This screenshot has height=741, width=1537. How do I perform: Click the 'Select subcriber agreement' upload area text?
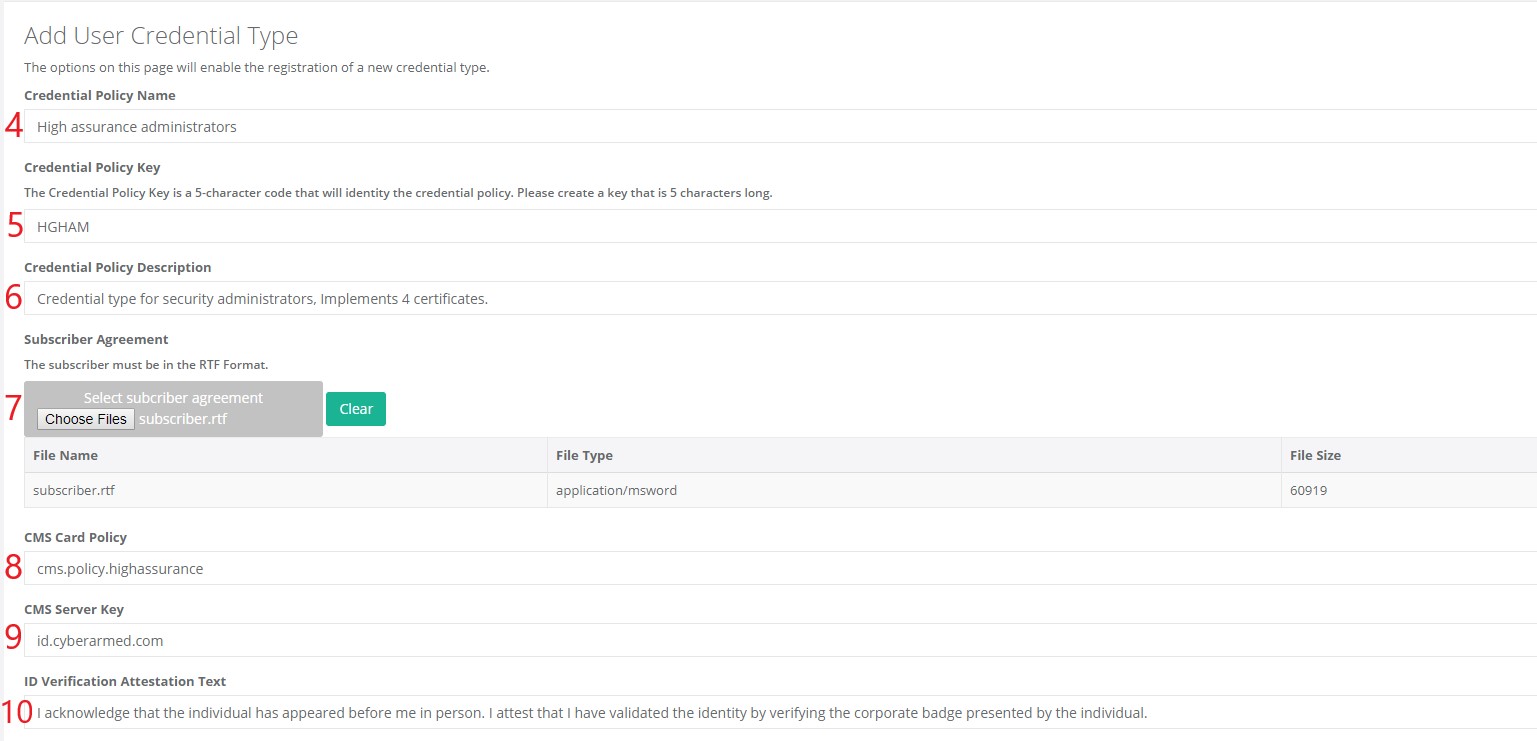coord(173,398)
